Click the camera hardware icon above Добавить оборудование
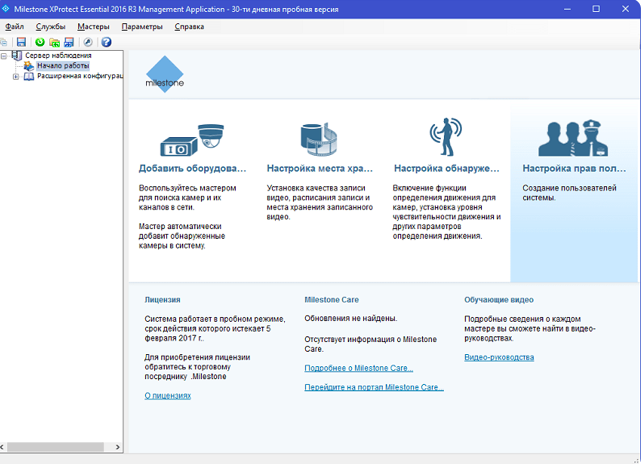The height and width of the screenshot is (464, 641). coord(192,140)
